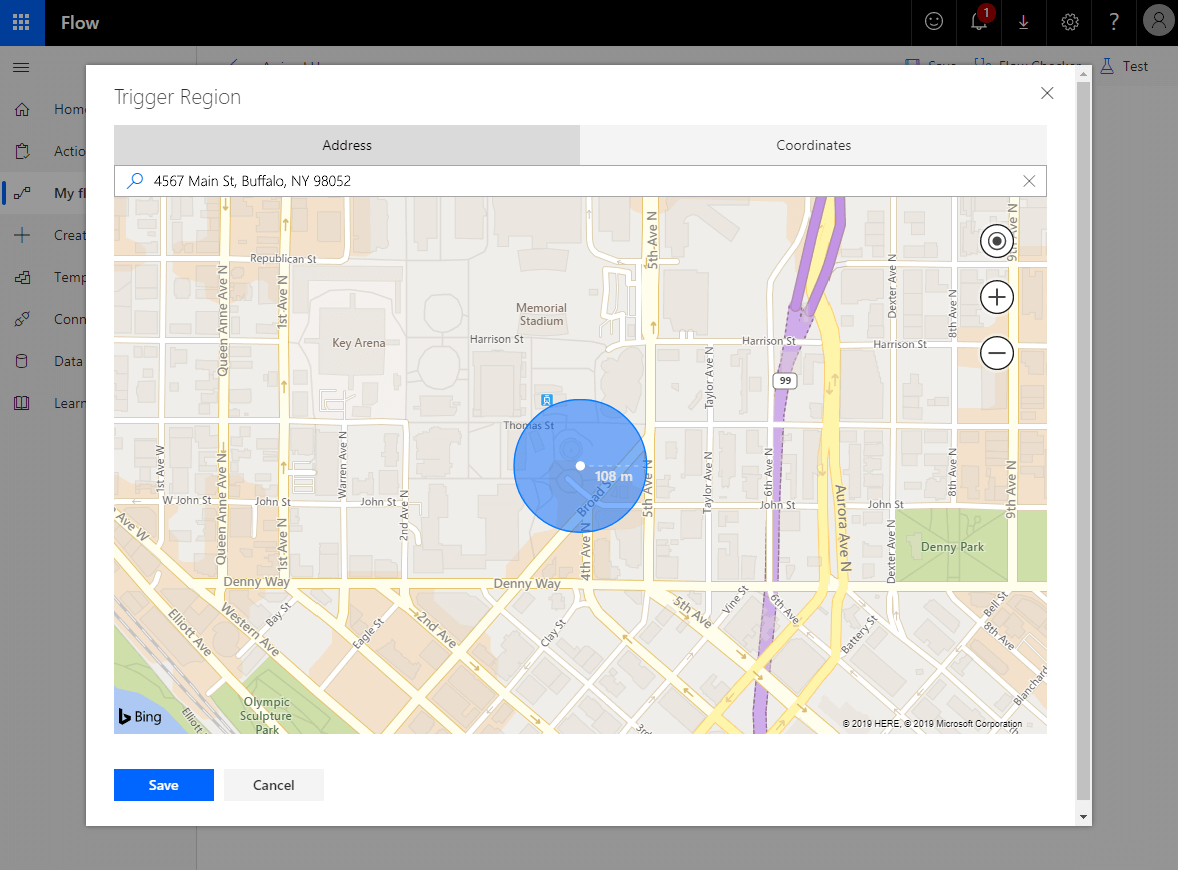The width and height of the screenshot is (1178, 870).
Task: Click the address search input field
Action: 580,181
